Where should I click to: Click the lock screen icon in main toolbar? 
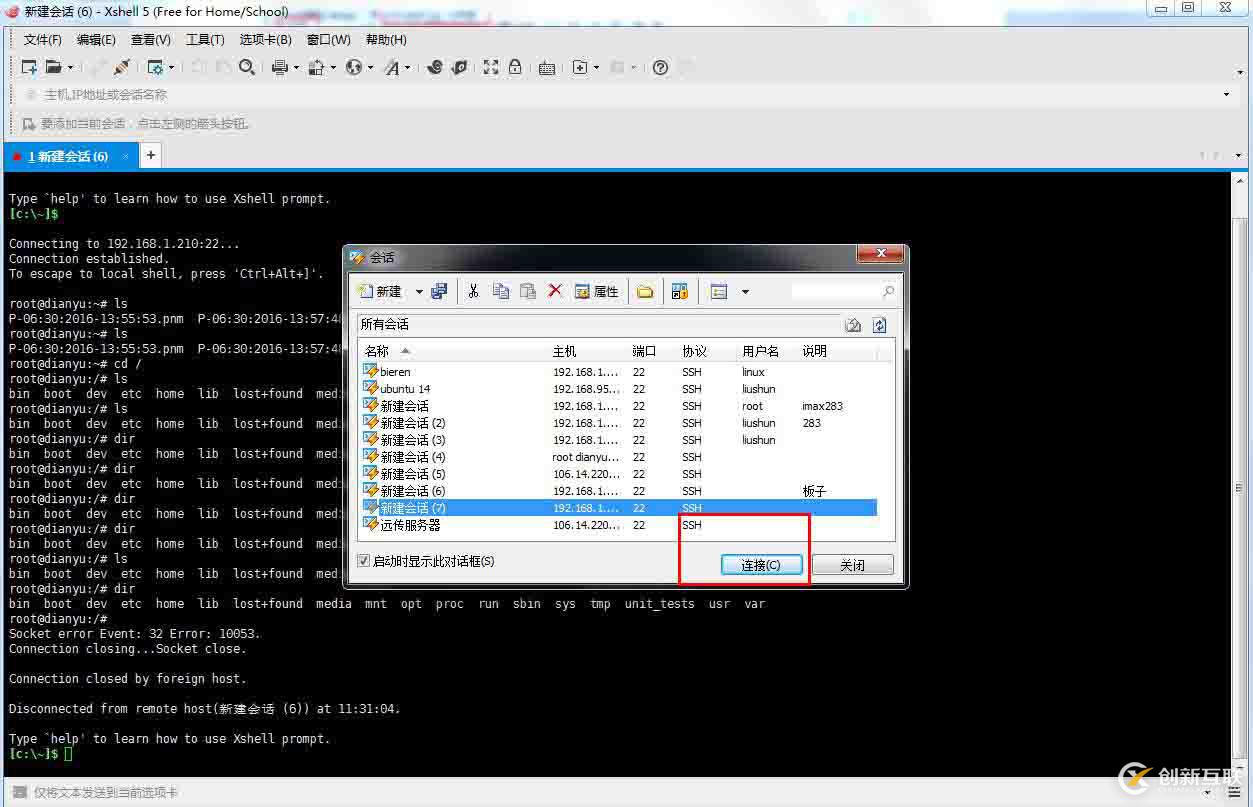coord(515,67)
